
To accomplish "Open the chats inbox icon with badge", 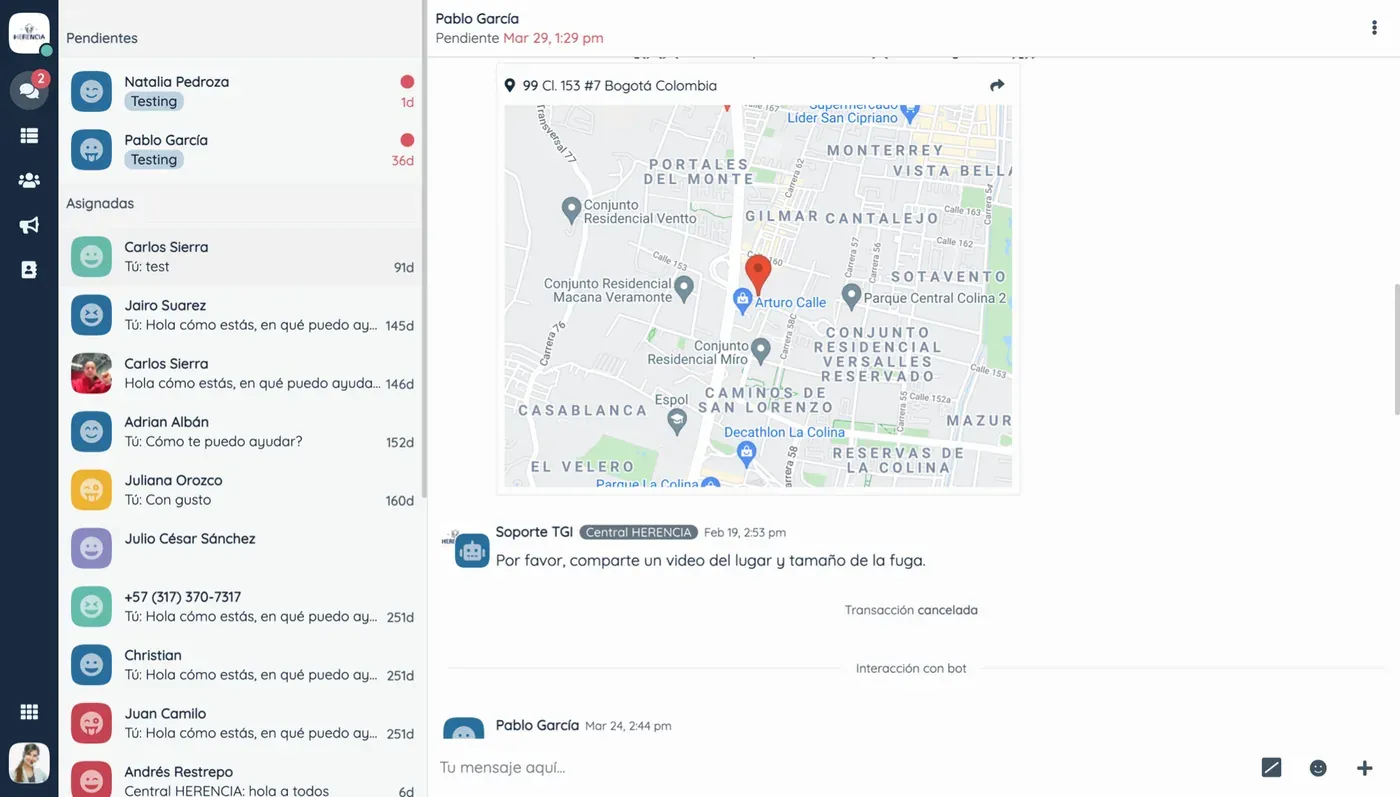I will (x=29, y=90).
